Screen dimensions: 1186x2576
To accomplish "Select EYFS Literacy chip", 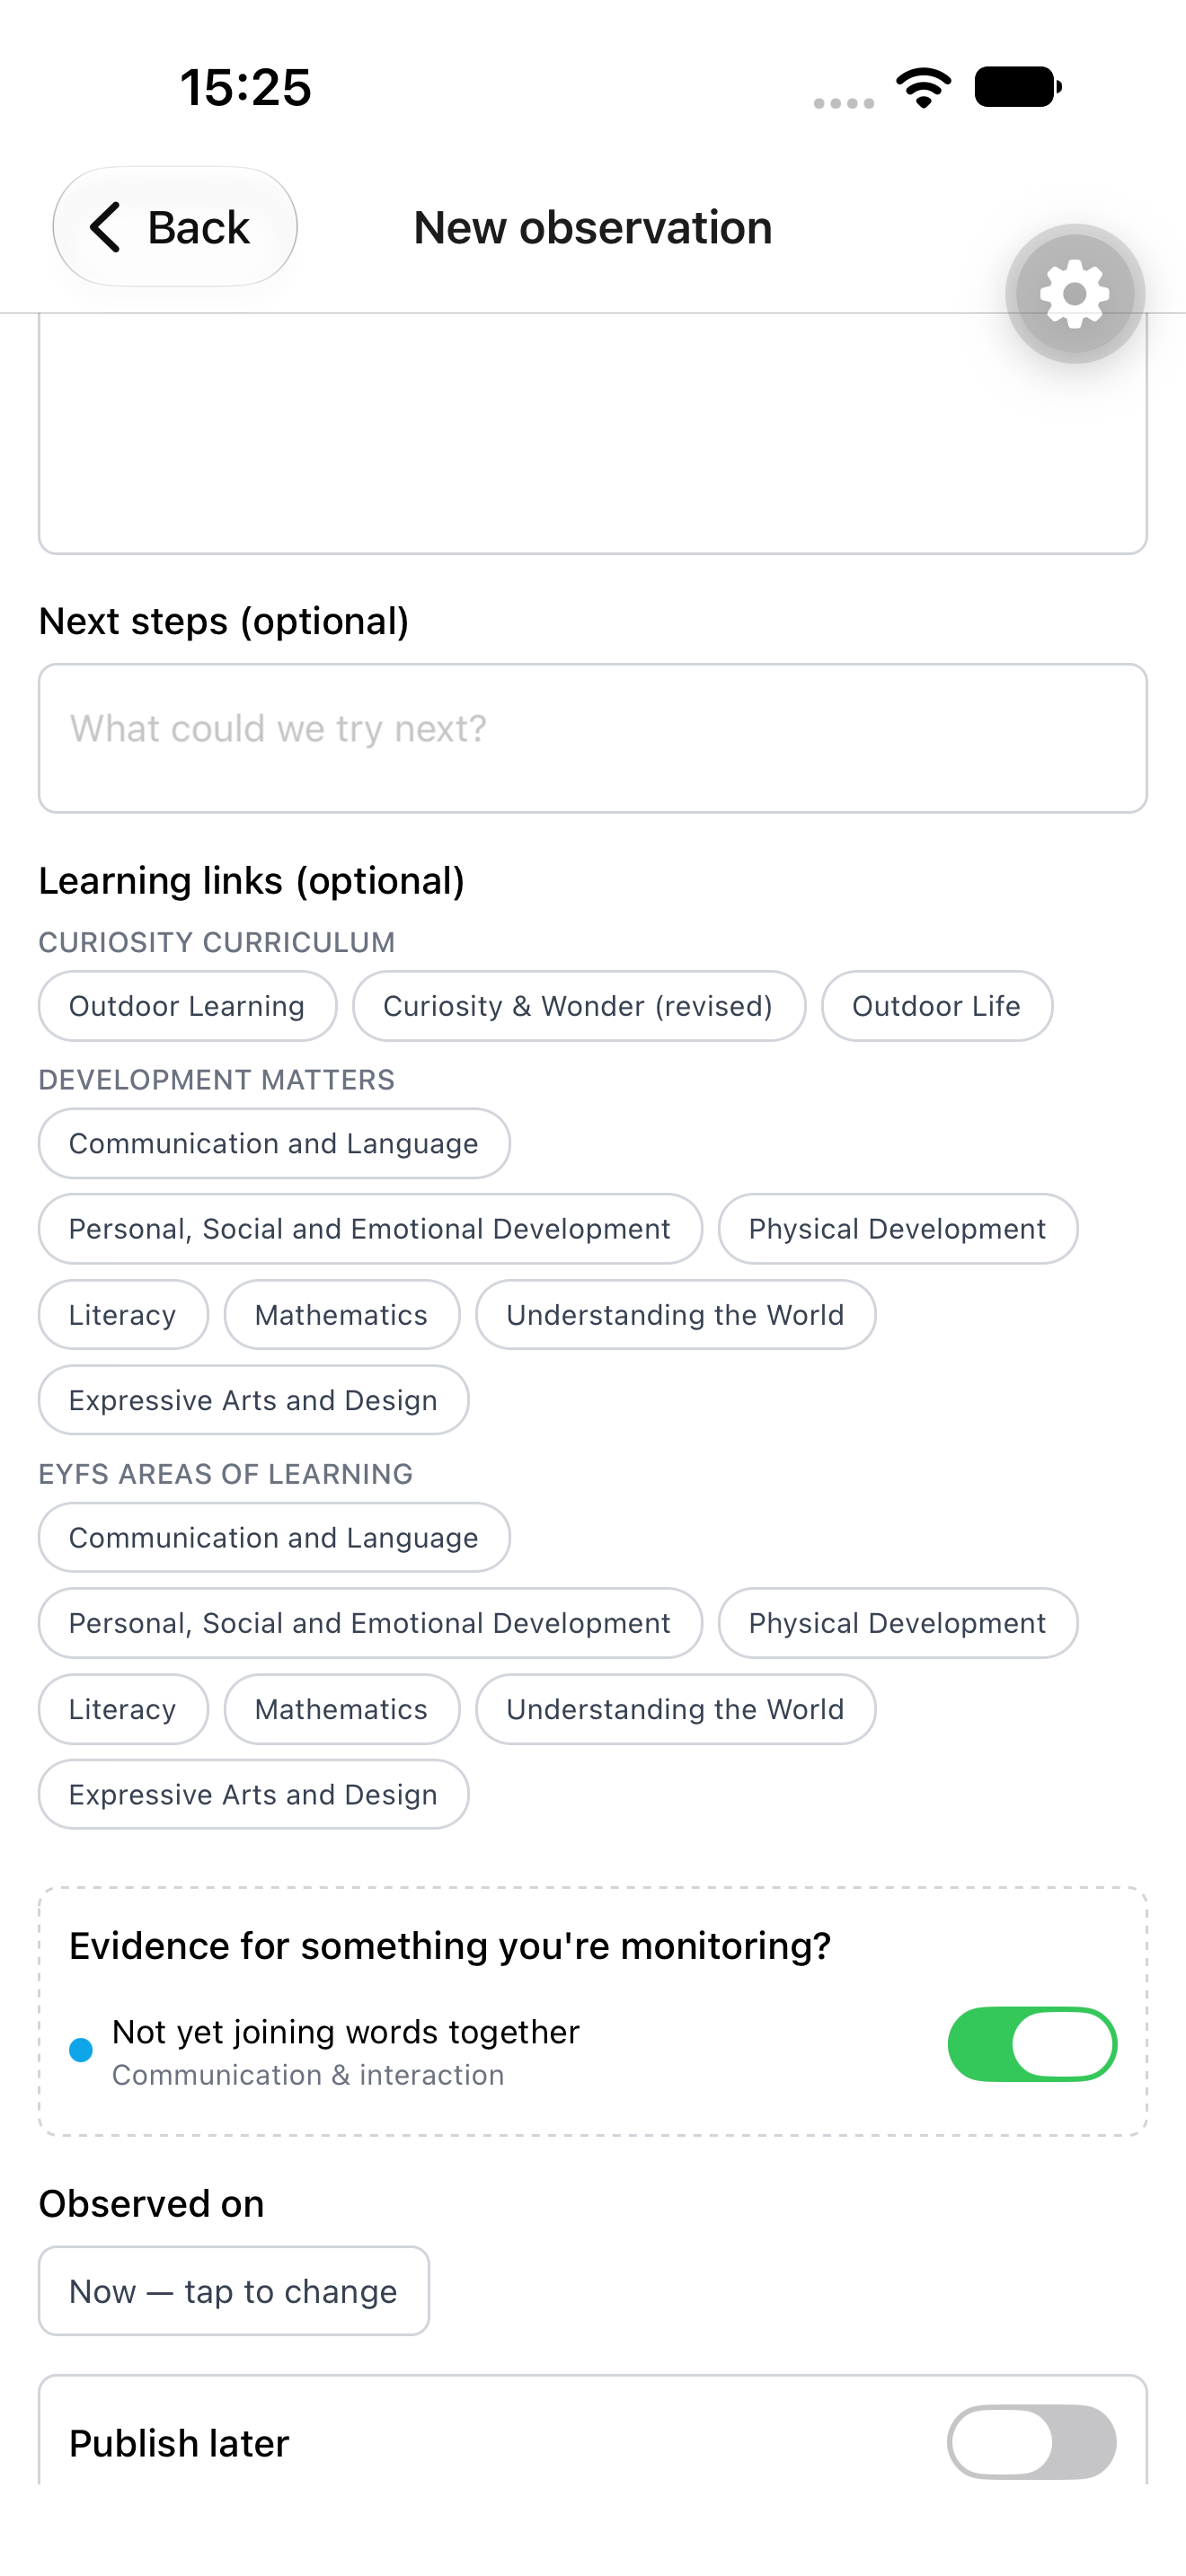I will 123,1709.
